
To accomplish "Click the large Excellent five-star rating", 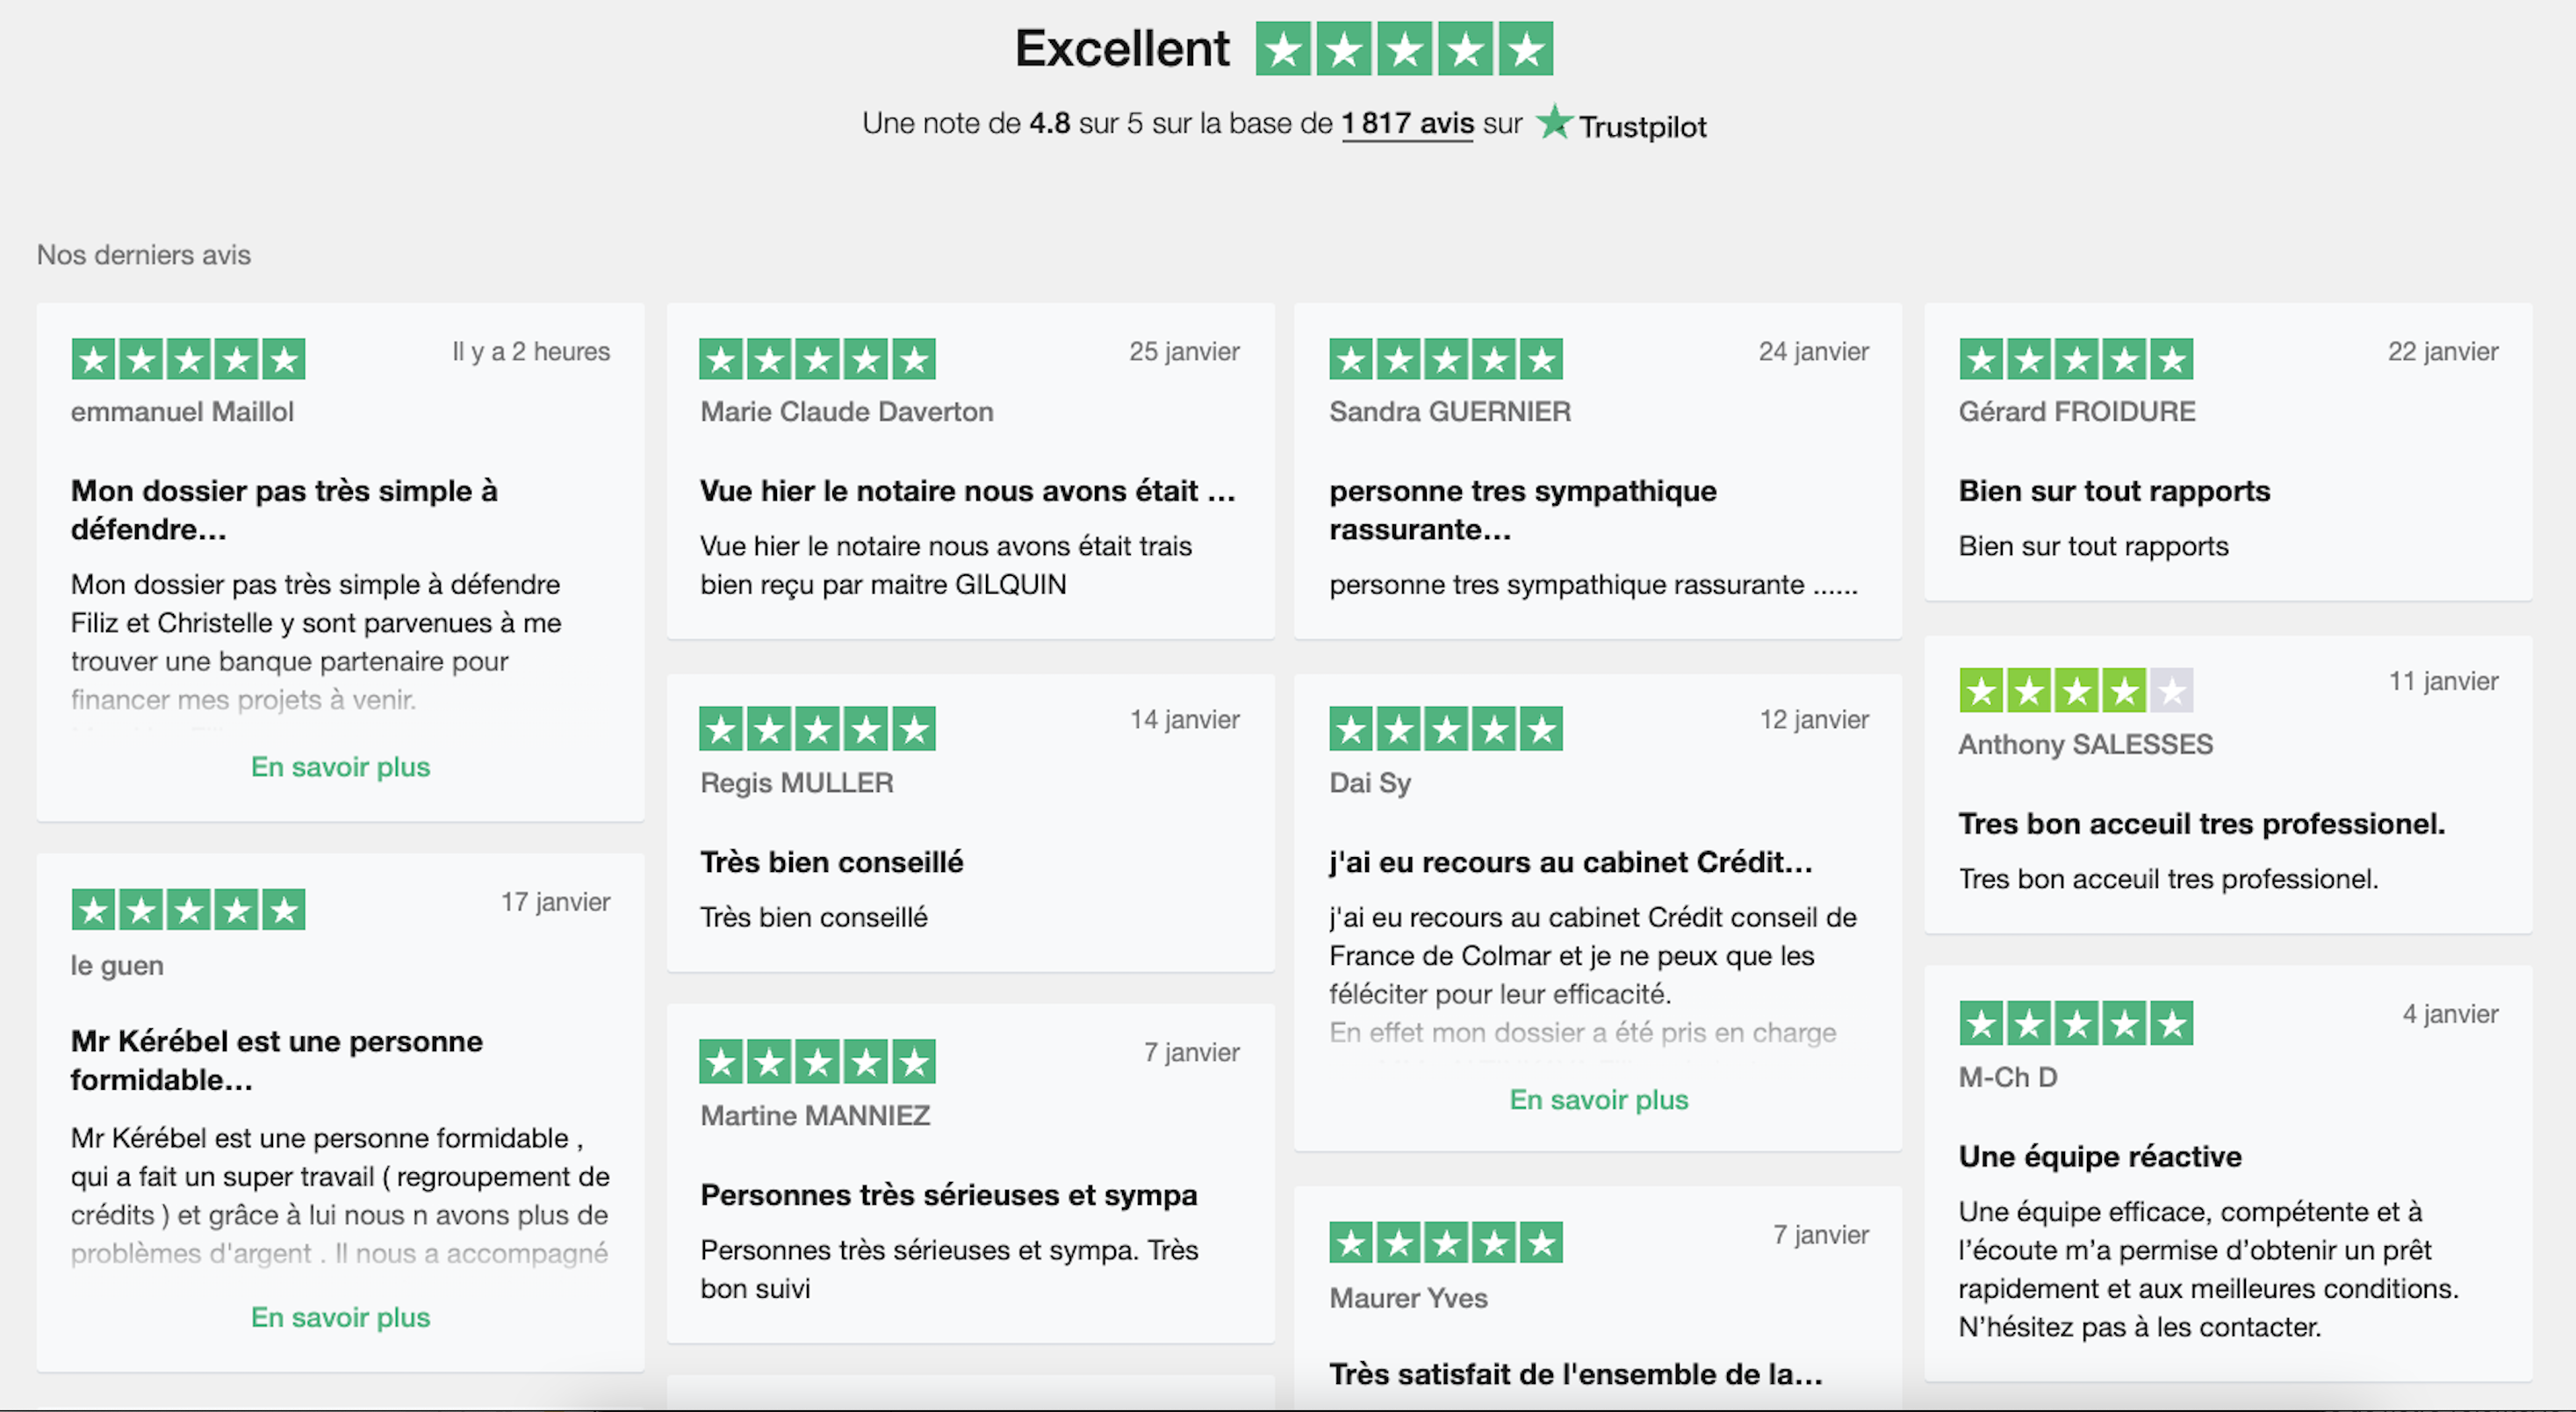I will pos(1404,49).
